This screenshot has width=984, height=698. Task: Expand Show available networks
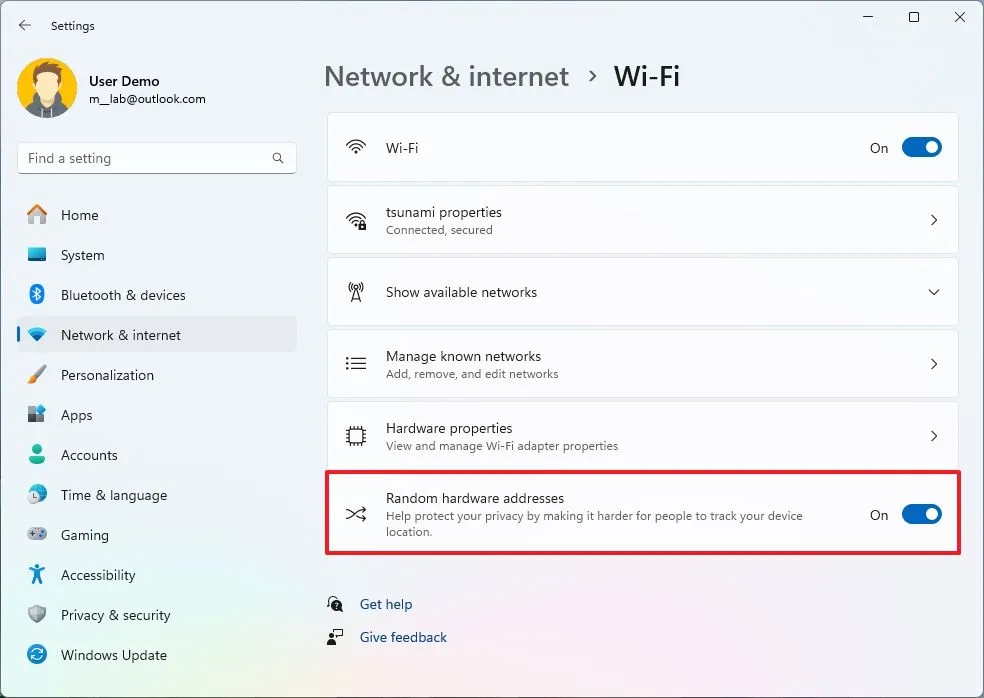click(x=934, y=292)
